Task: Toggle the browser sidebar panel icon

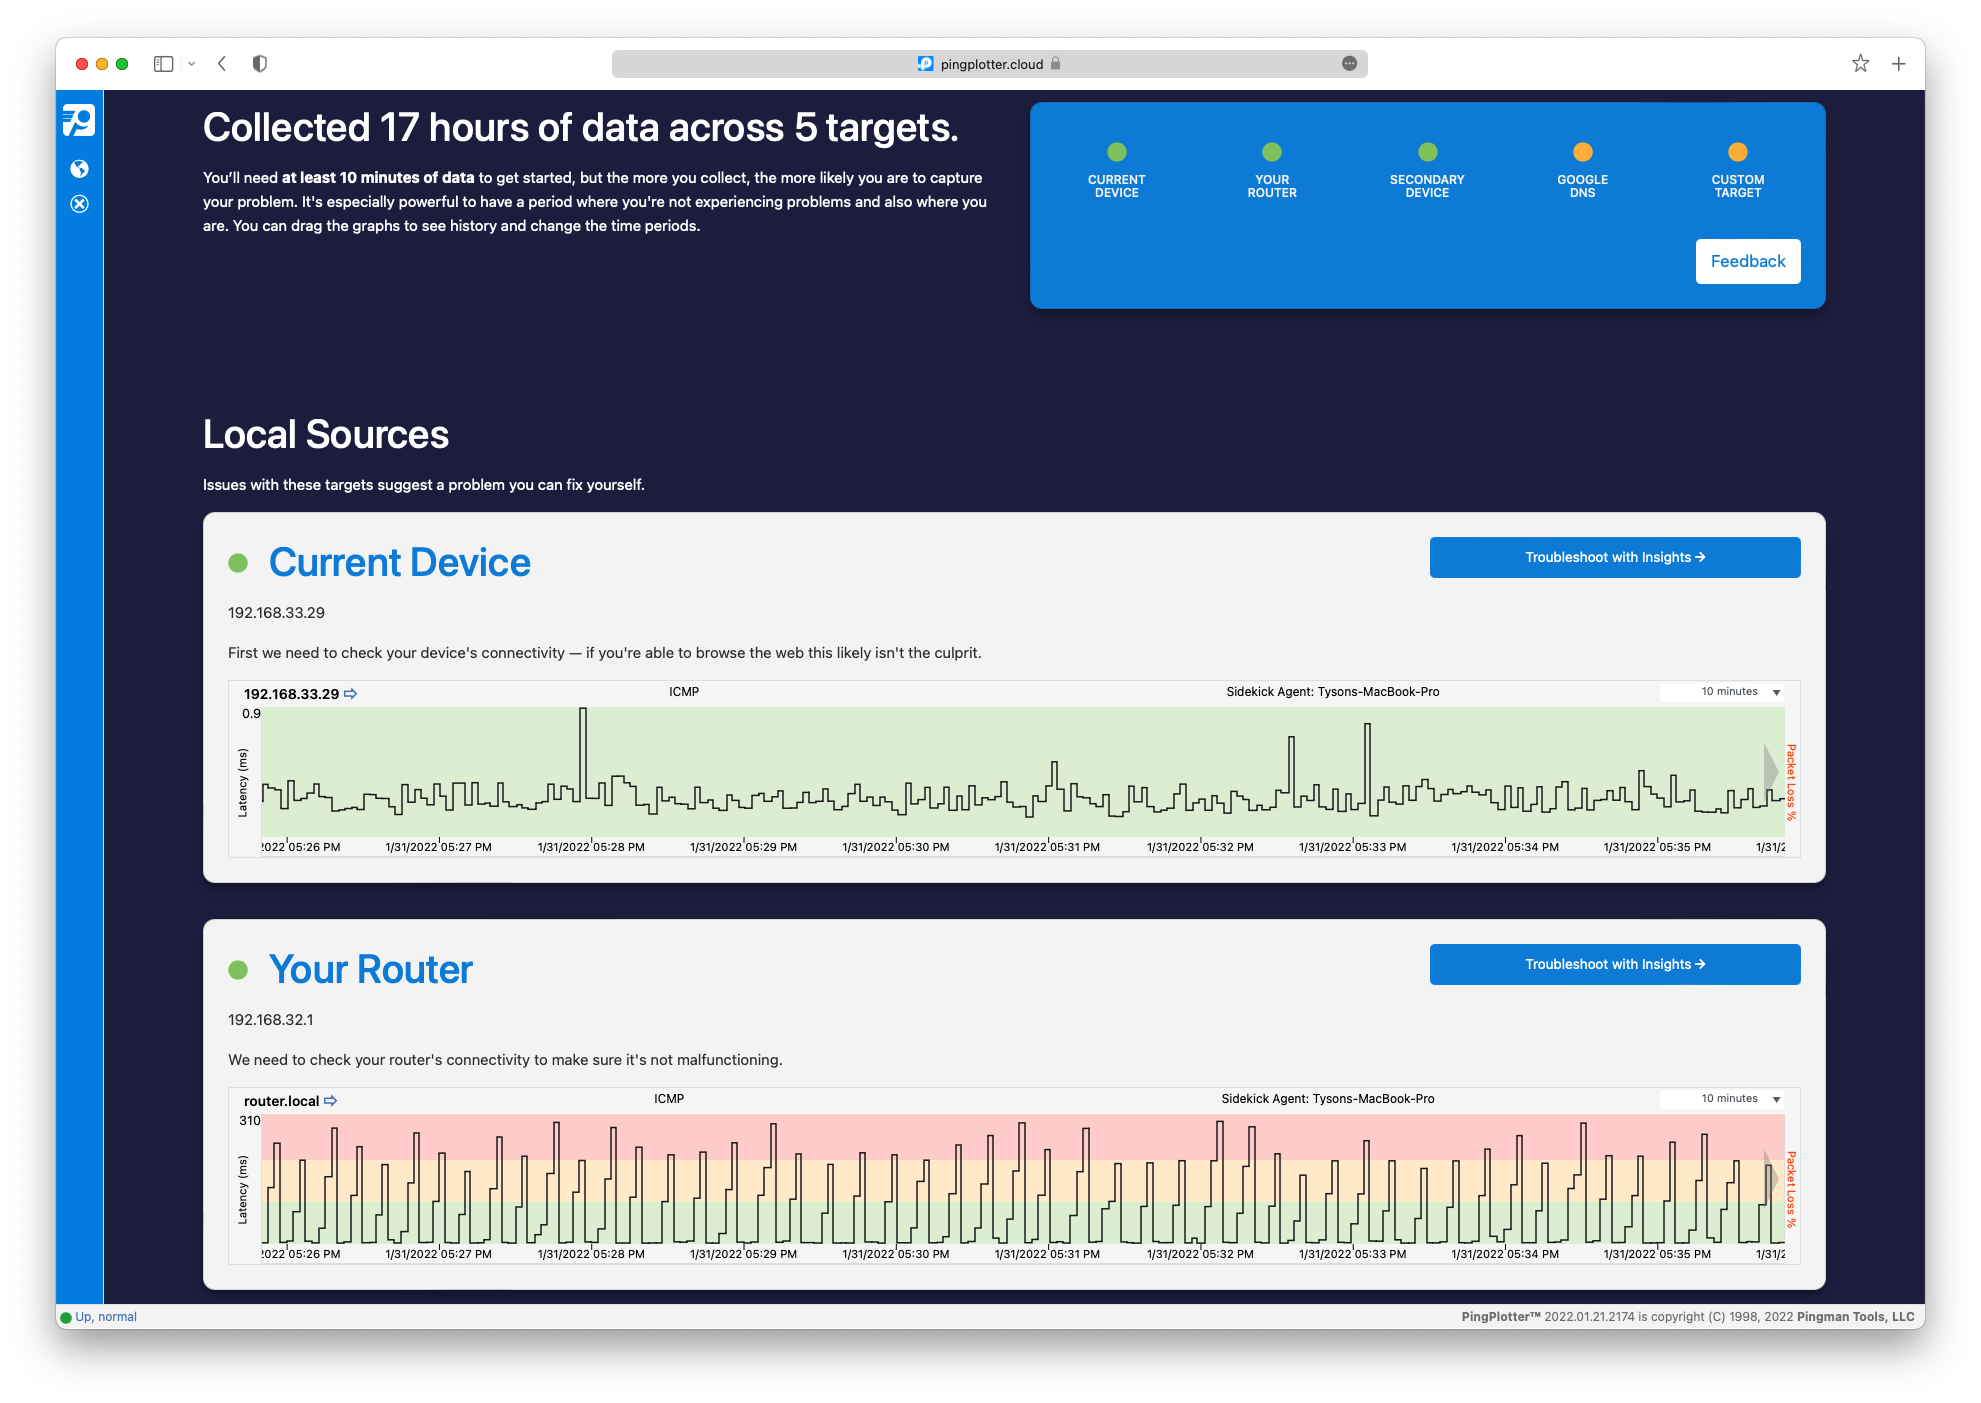Action: [x=163, y=63]
